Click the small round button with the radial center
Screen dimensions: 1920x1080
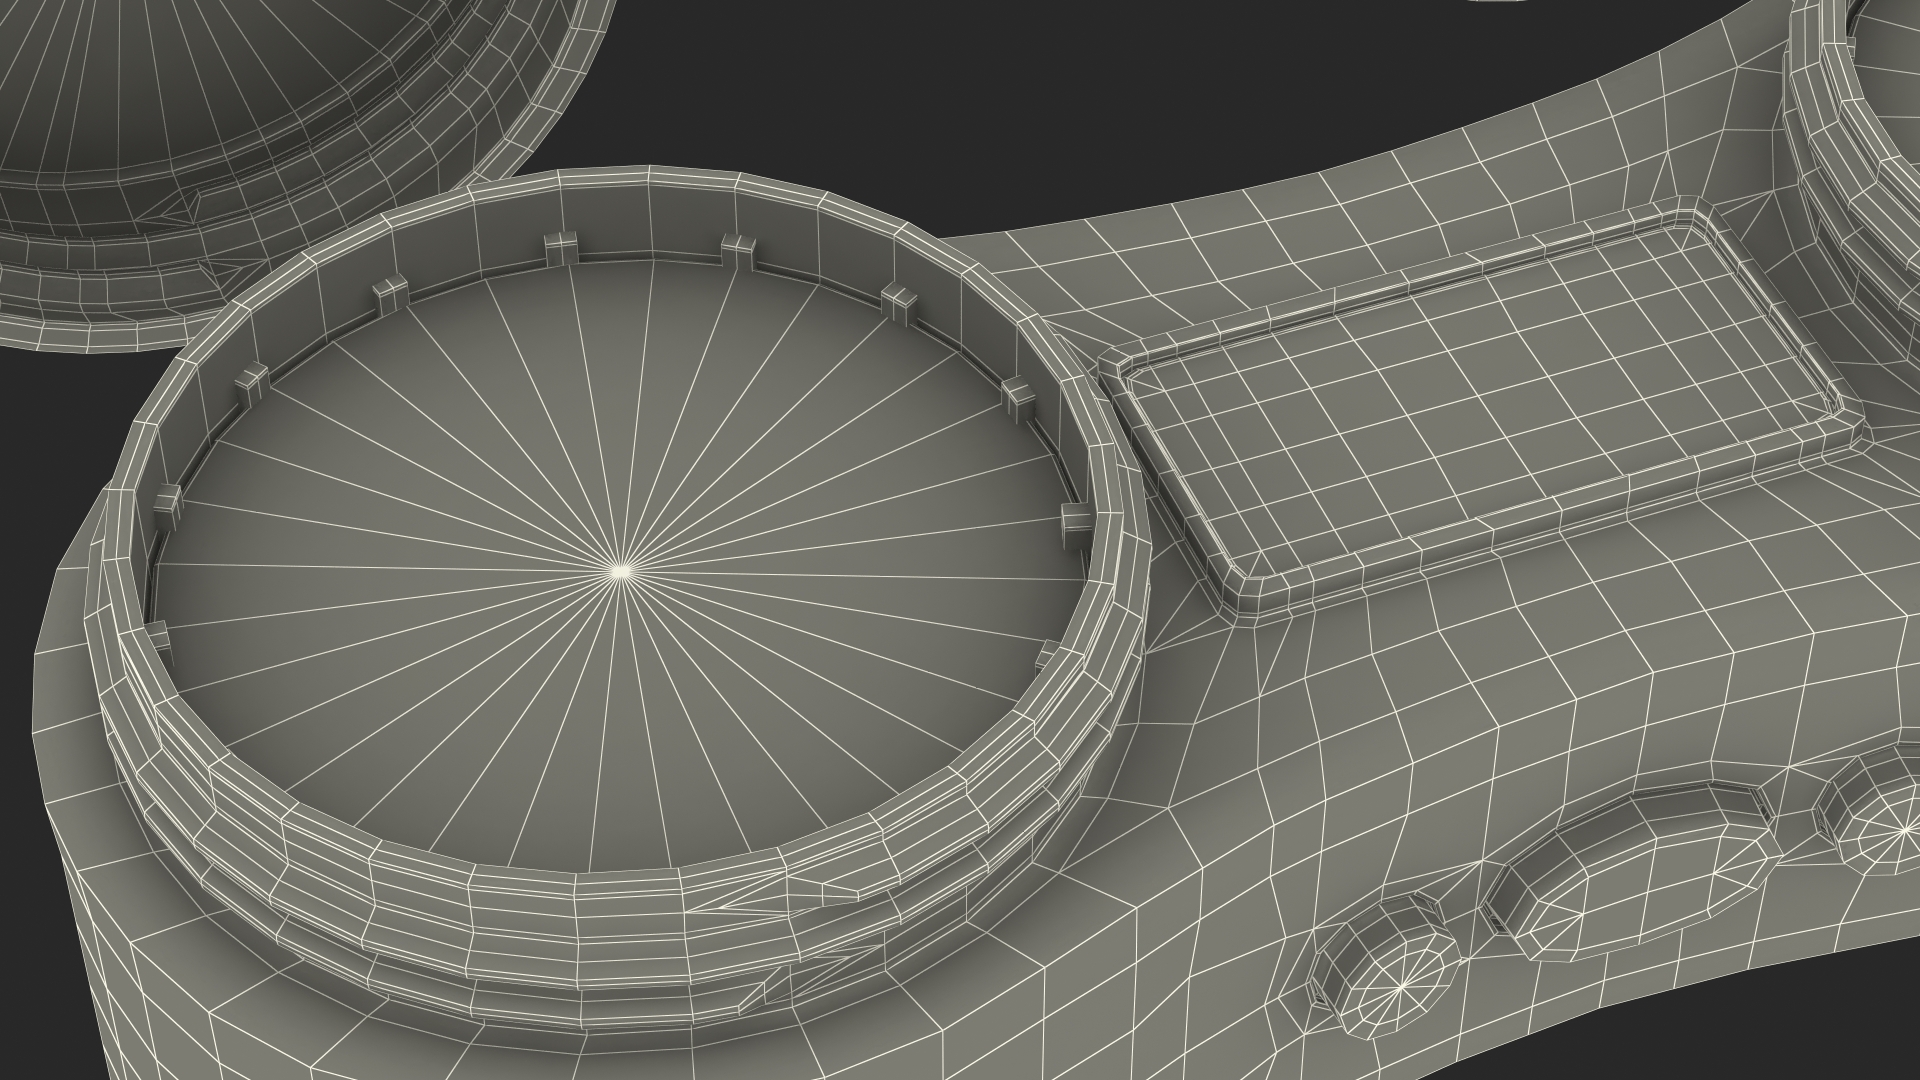point(1400,985)
